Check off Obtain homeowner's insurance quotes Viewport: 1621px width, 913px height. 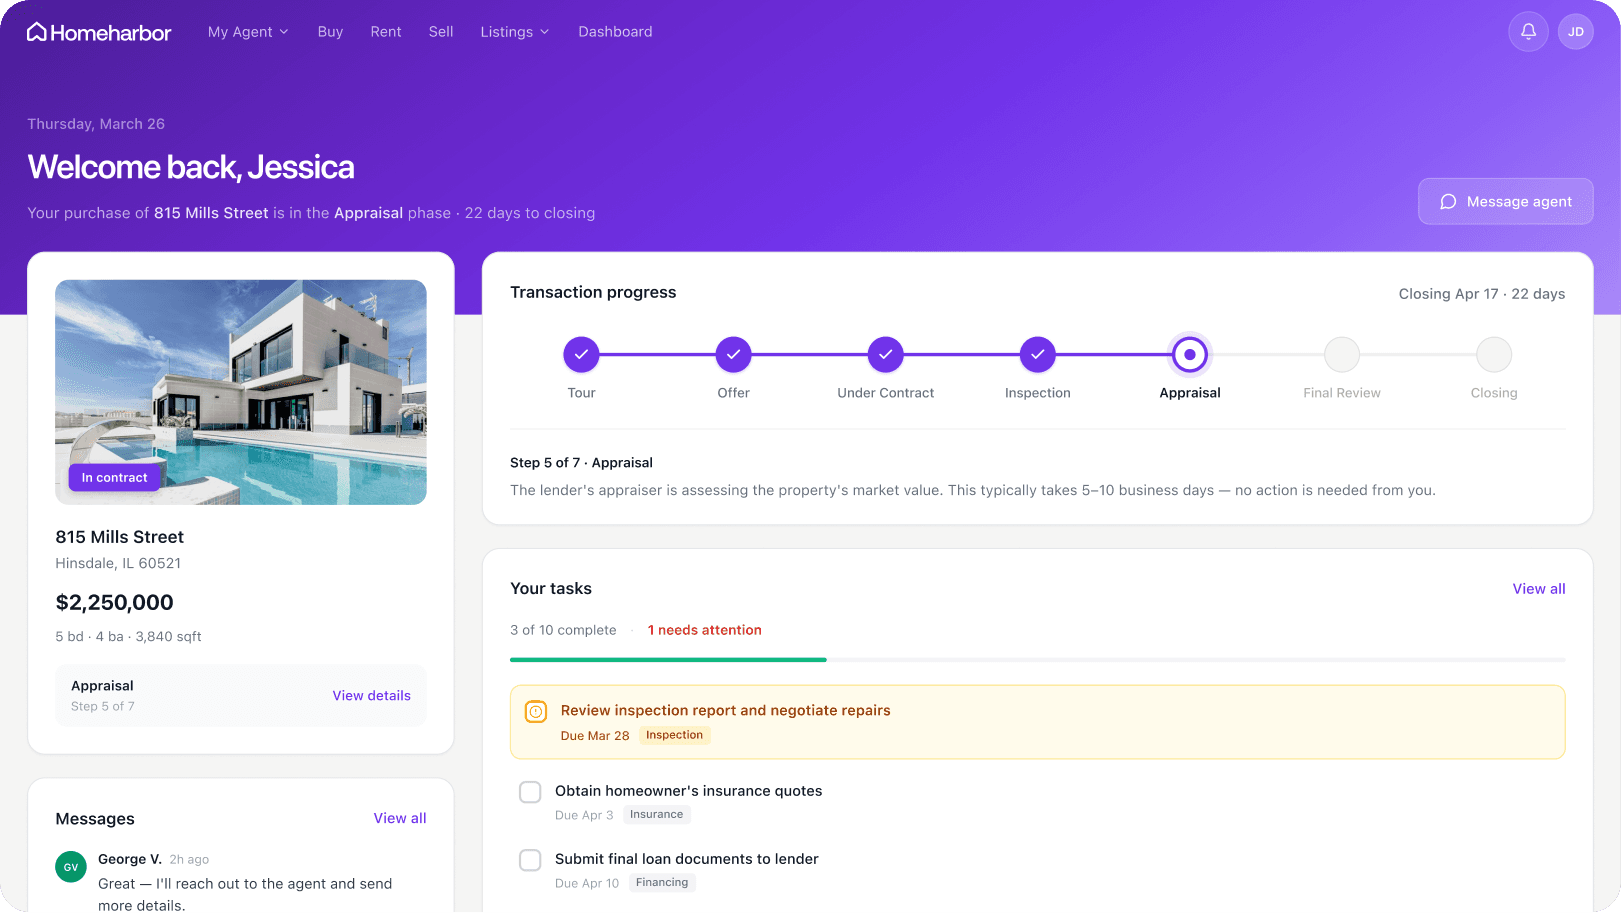pos(530,791)
